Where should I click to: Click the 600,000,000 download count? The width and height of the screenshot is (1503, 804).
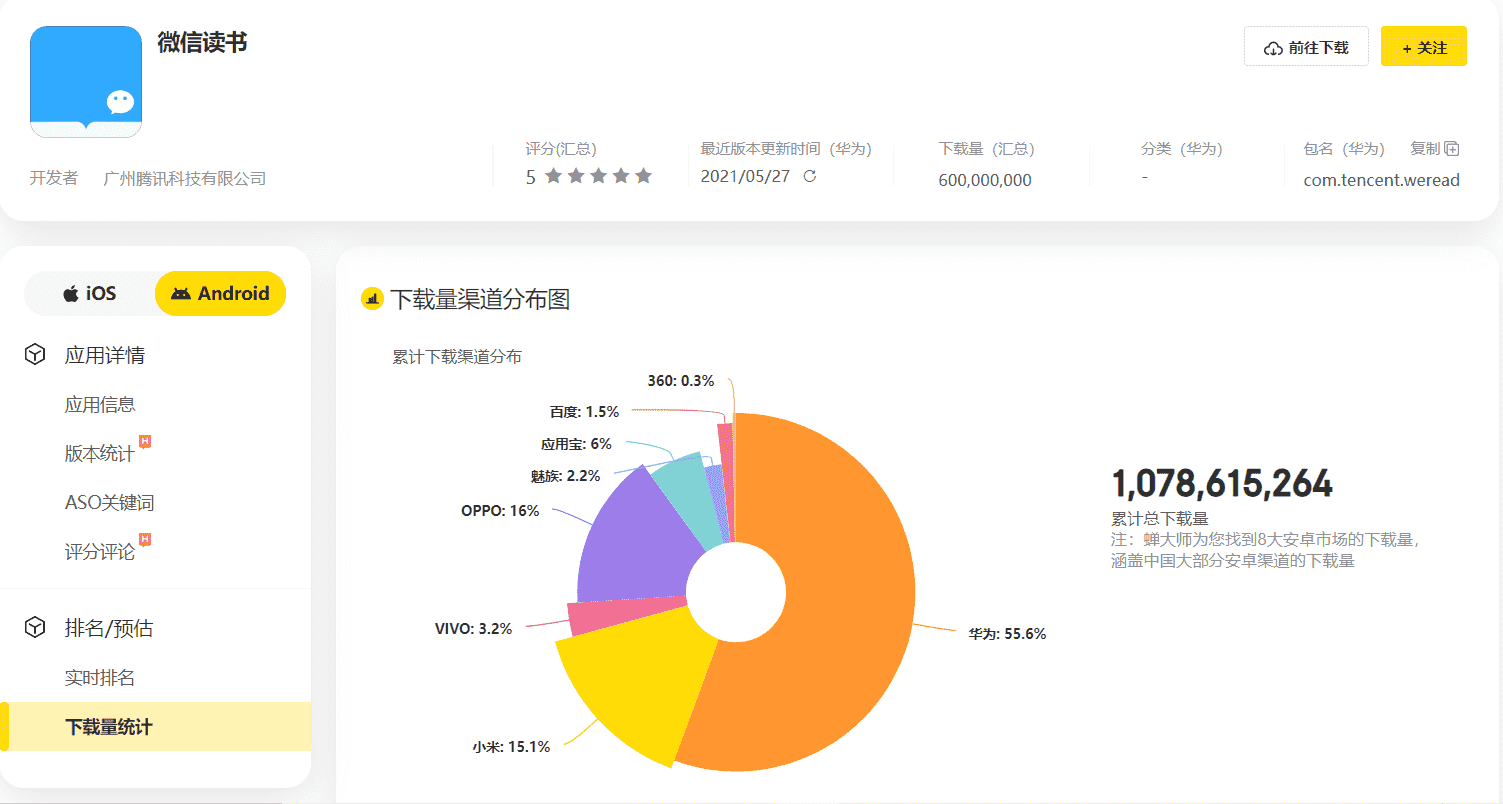(x=985, y=180)
